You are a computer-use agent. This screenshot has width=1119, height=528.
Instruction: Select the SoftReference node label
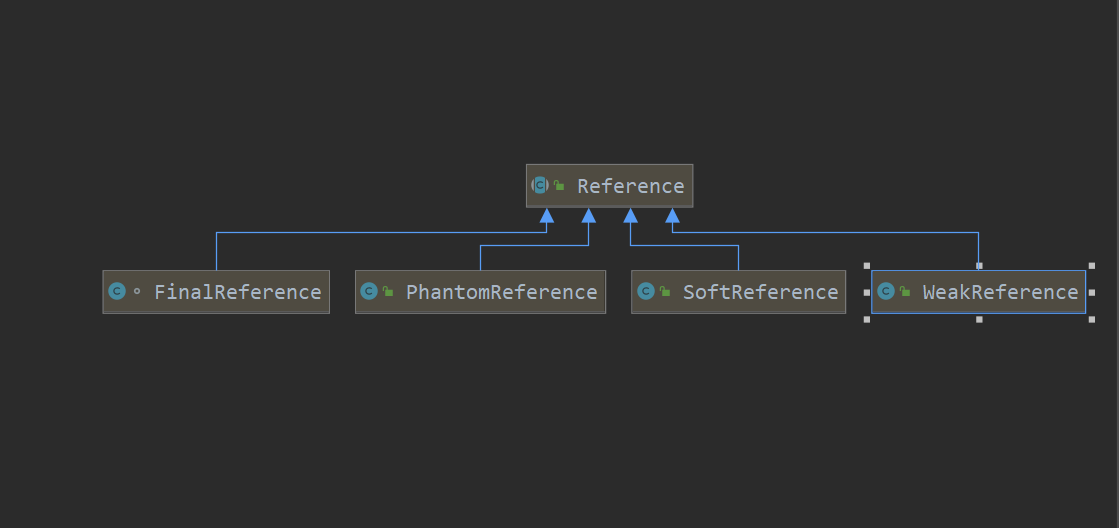coord(760,292)
